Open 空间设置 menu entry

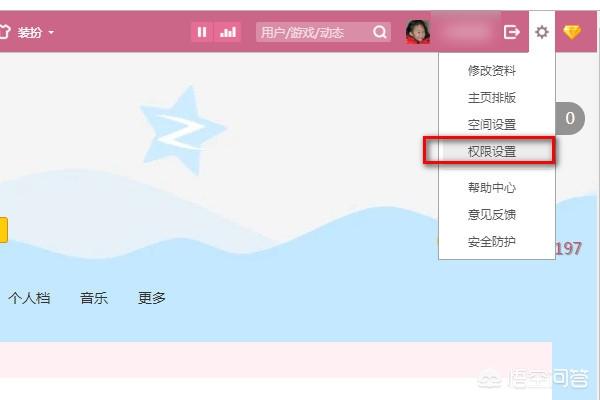pyautogui.click(x=492, y=124)
